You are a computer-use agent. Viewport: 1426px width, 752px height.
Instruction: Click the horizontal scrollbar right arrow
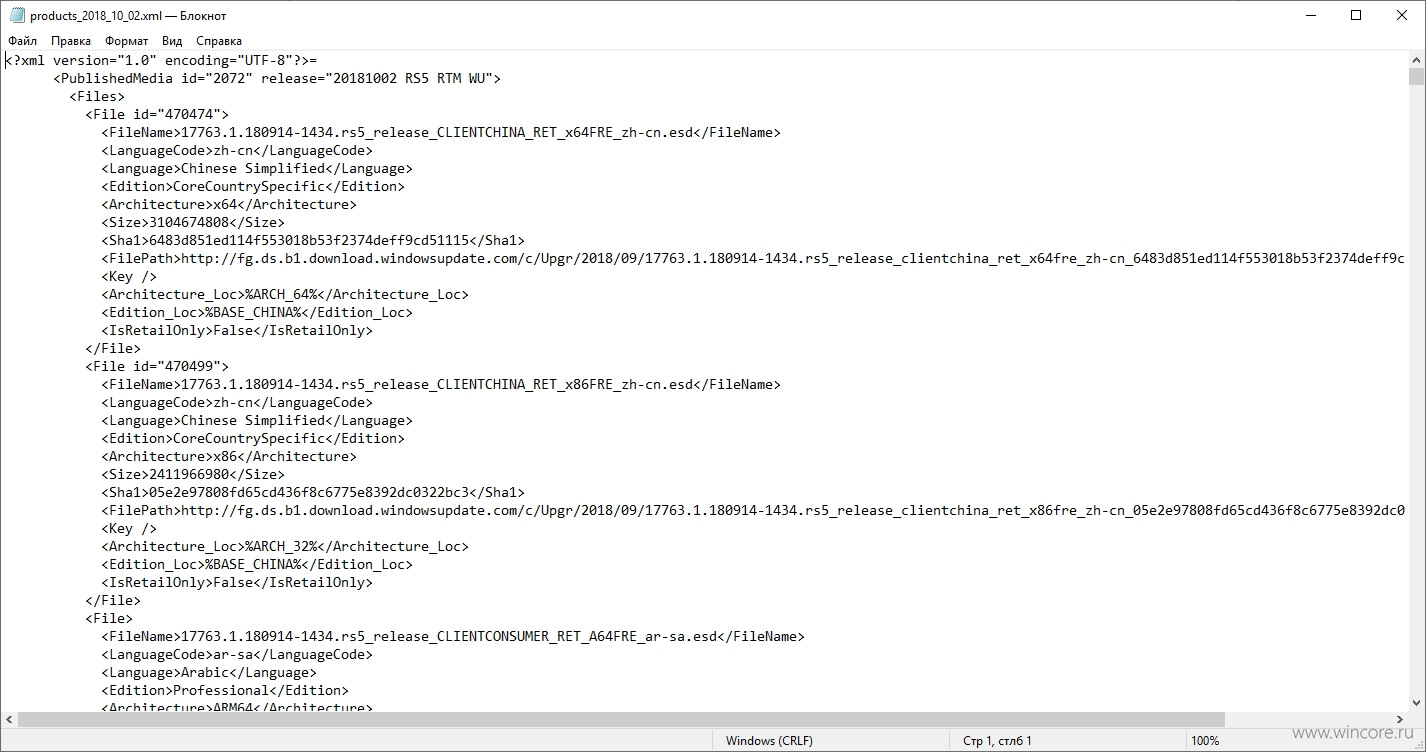click(x=1399, y=720)
